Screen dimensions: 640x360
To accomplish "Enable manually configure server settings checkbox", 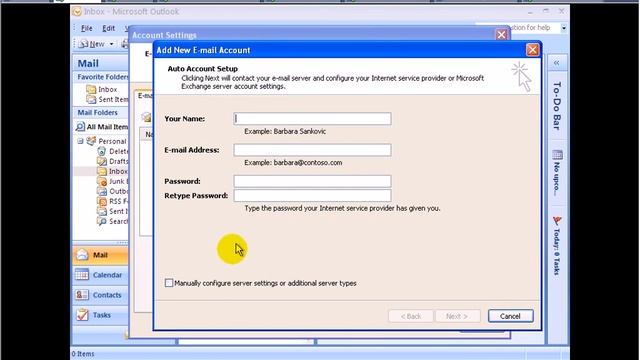I will click(x=169, y=283).
